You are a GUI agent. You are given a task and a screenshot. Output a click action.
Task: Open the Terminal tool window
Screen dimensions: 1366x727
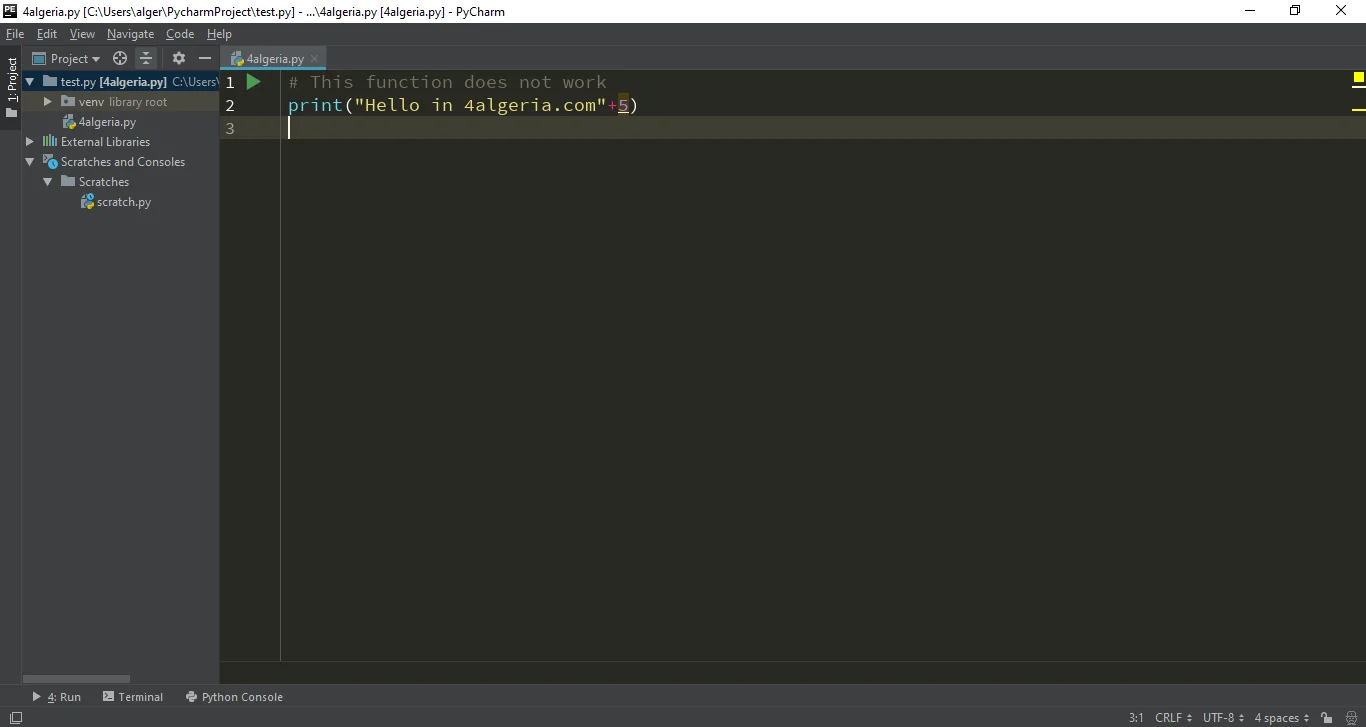pos(133,697)
